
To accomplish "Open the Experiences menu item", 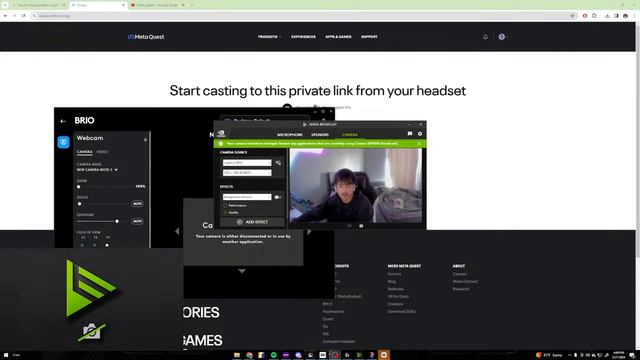I will click(303, 37).
